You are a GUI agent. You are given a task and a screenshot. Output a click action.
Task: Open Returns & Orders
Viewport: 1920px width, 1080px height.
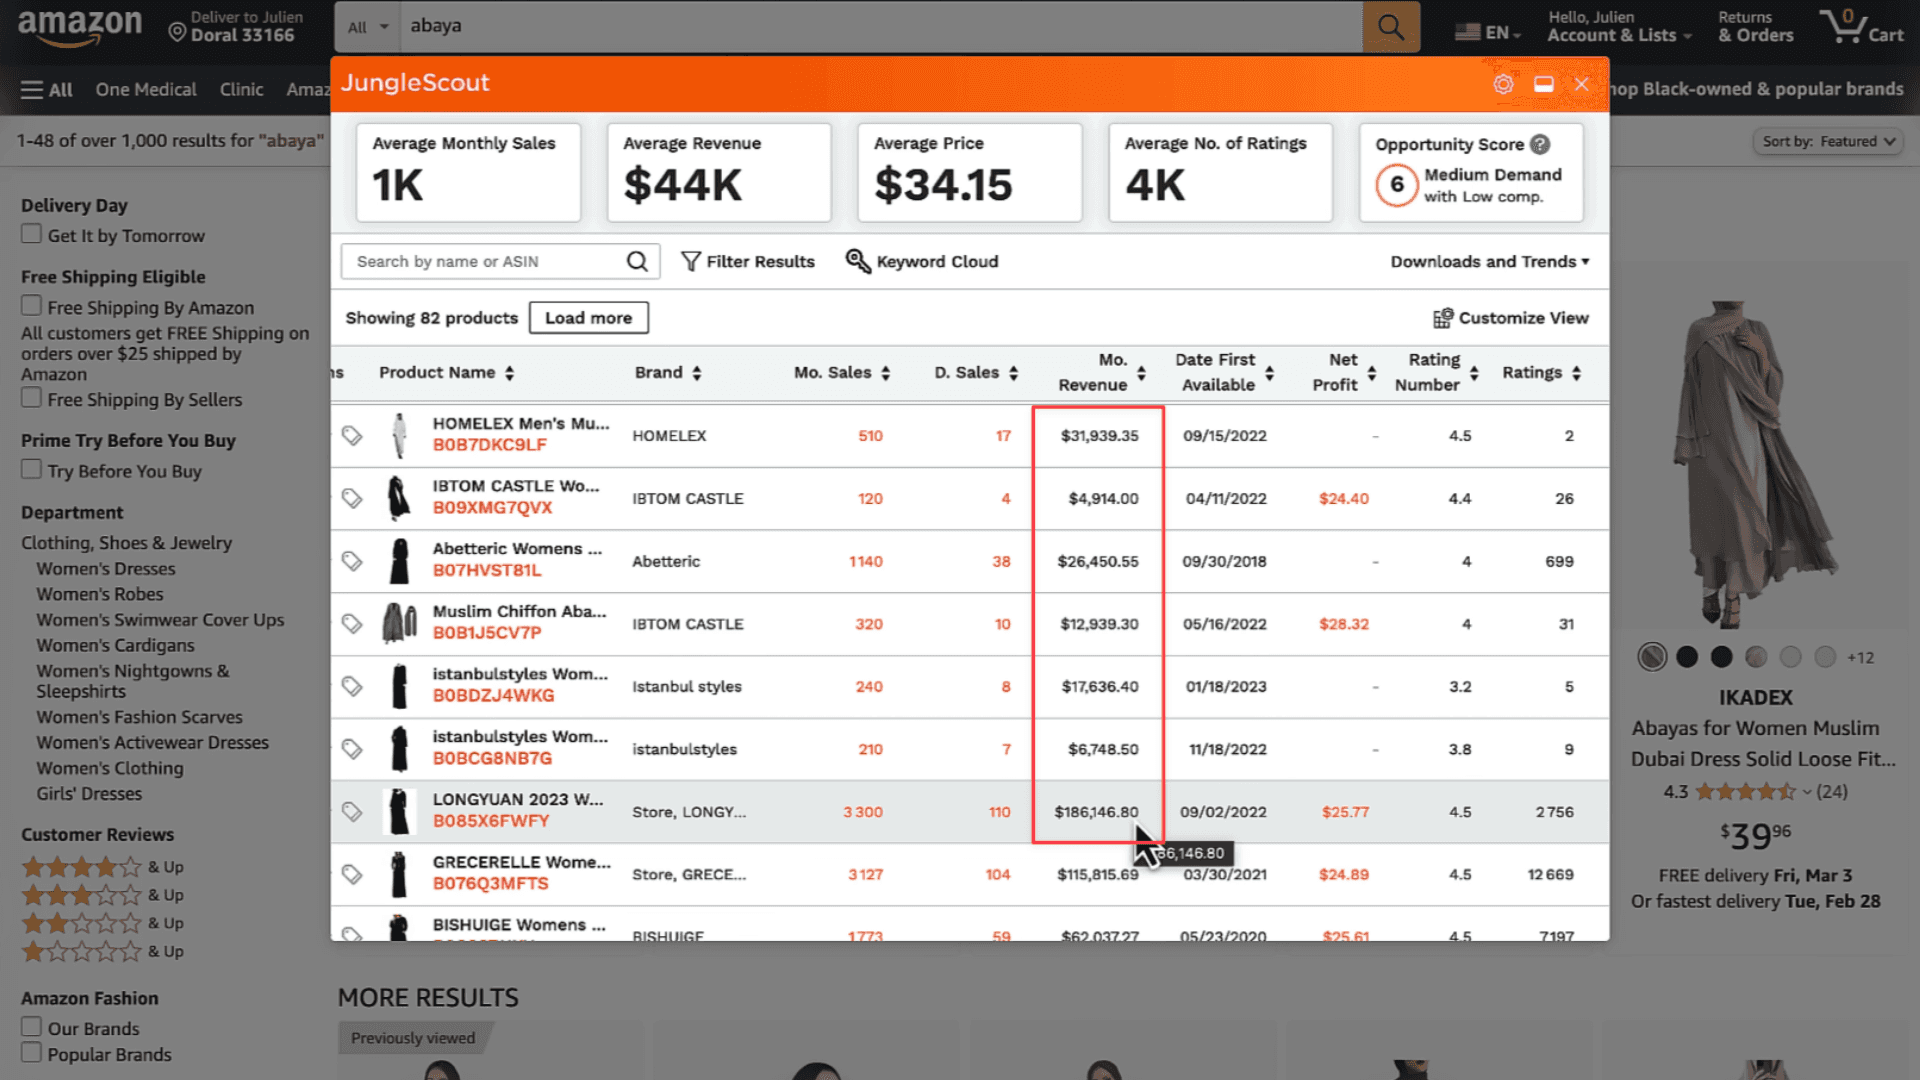[x=1755, y=27]
